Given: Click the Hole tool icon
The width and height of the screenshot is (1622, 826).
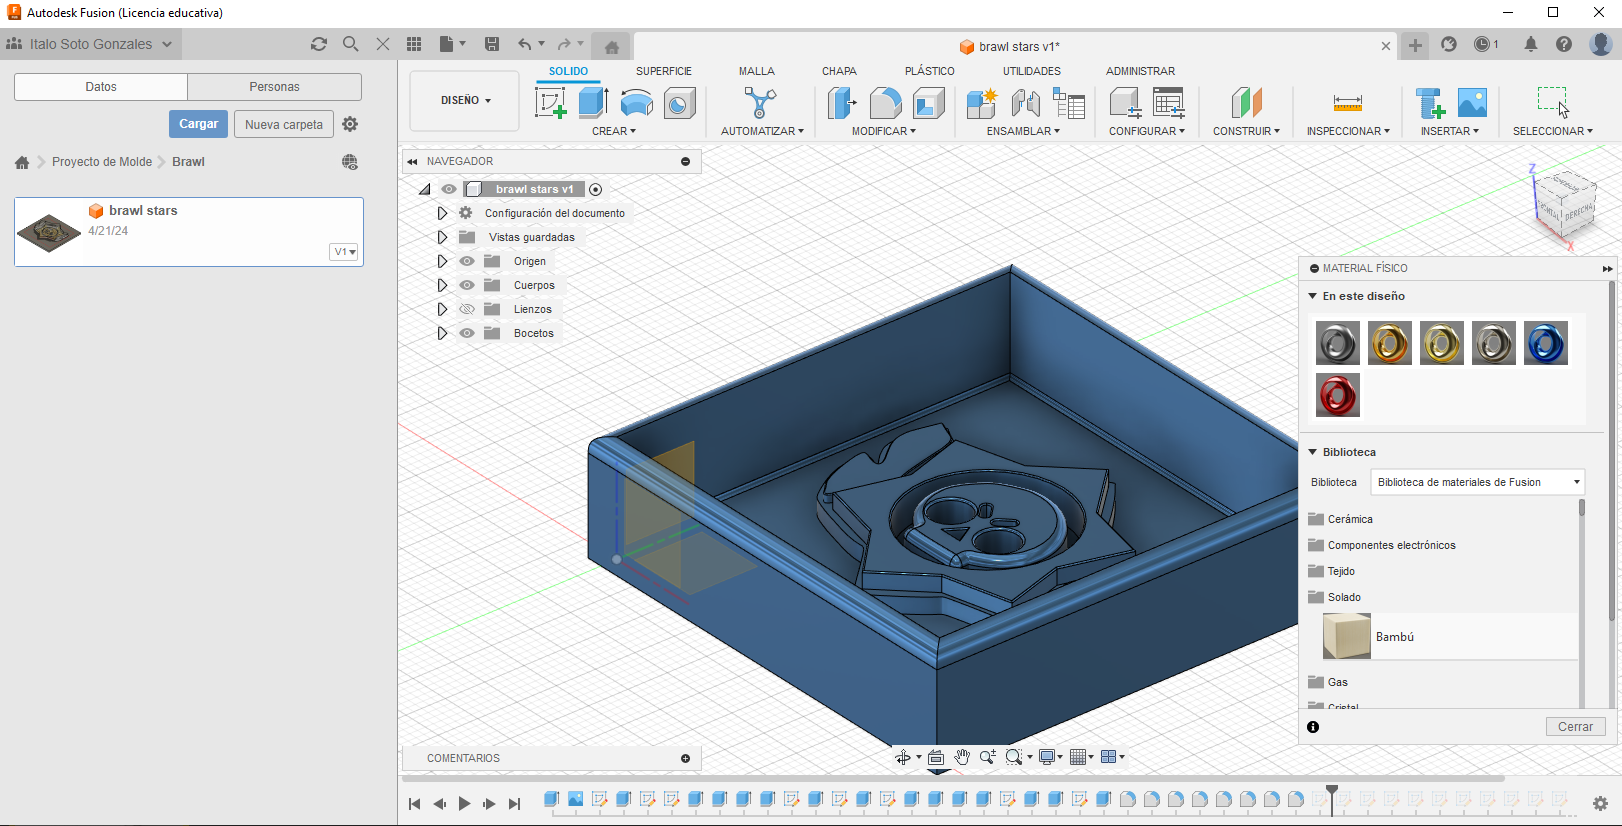Looking at the screenshot, I should [680, 103].
